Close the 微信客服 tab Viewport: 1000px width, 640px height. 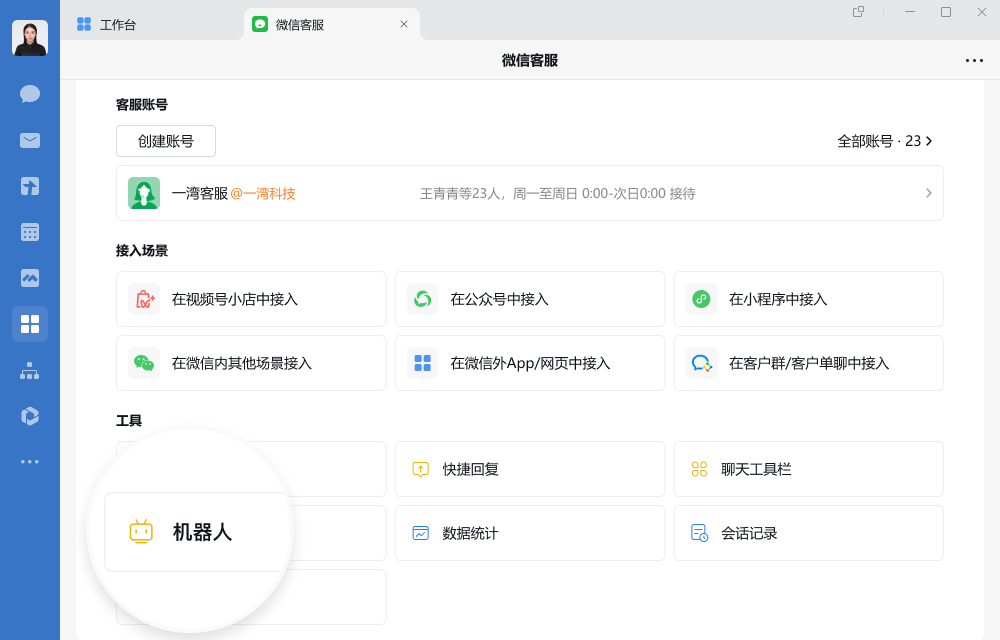(404, 24)
